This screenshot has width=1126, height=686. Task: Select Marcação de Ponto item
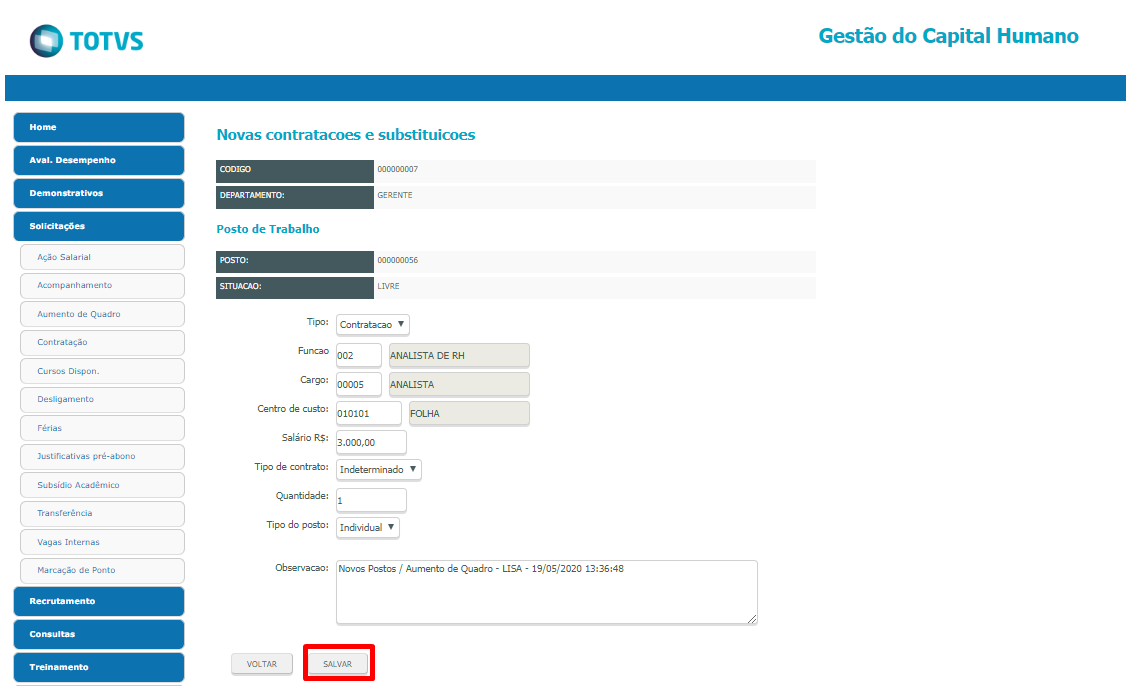click(x=103, y=570)
